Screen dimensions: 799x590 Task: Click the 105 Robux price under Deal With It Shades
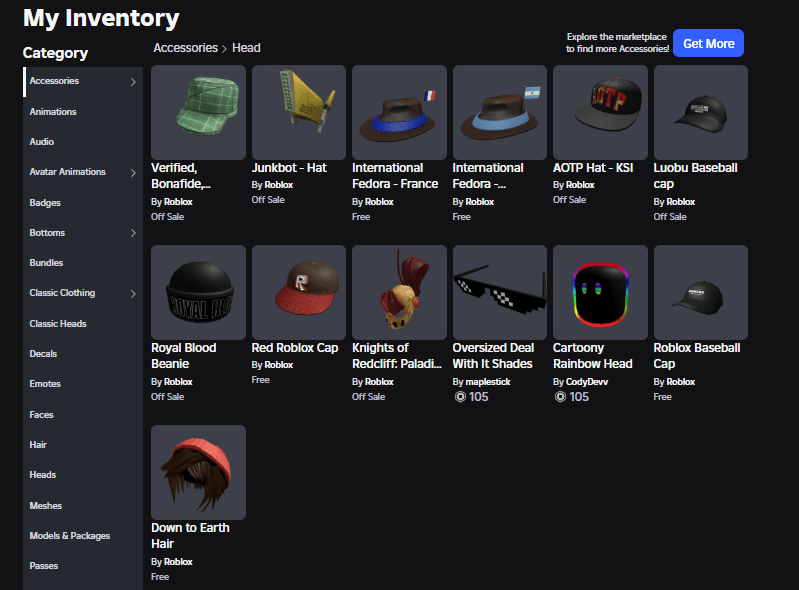pyautogui.click(x=471, y=397)
